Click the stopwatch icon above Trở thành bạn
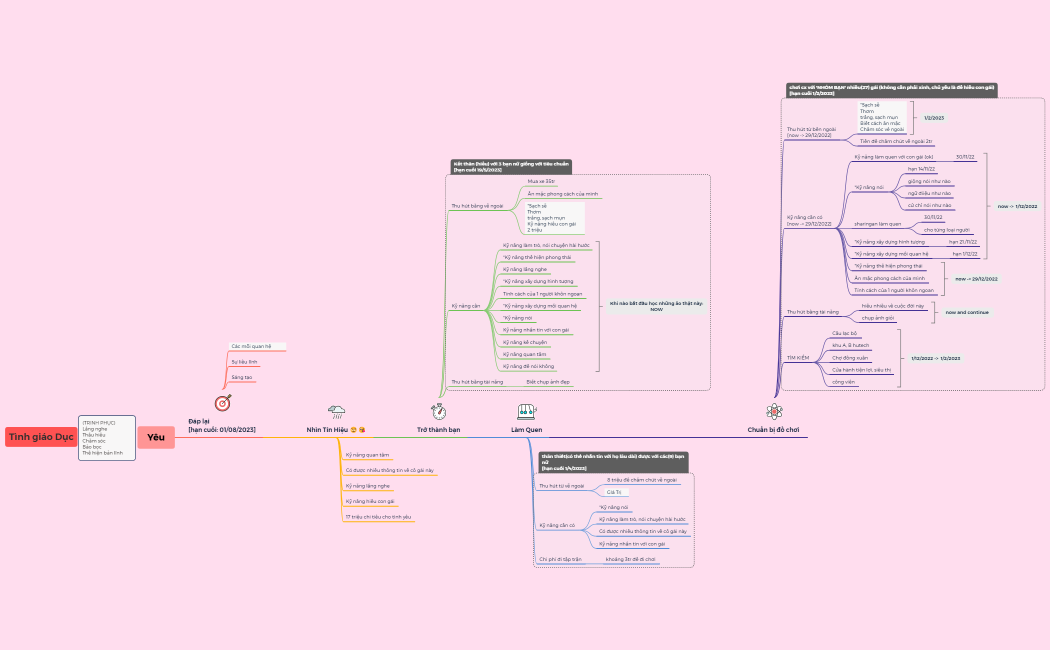The width and height of the screenshot is (1050, 650). point(439,411)
